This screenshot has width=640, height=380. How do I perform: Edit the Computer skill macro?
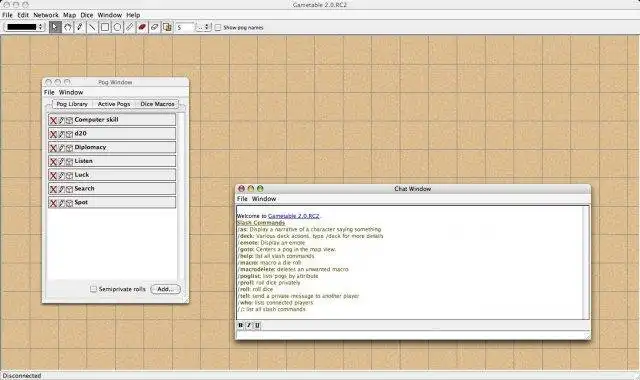(62, 120)
